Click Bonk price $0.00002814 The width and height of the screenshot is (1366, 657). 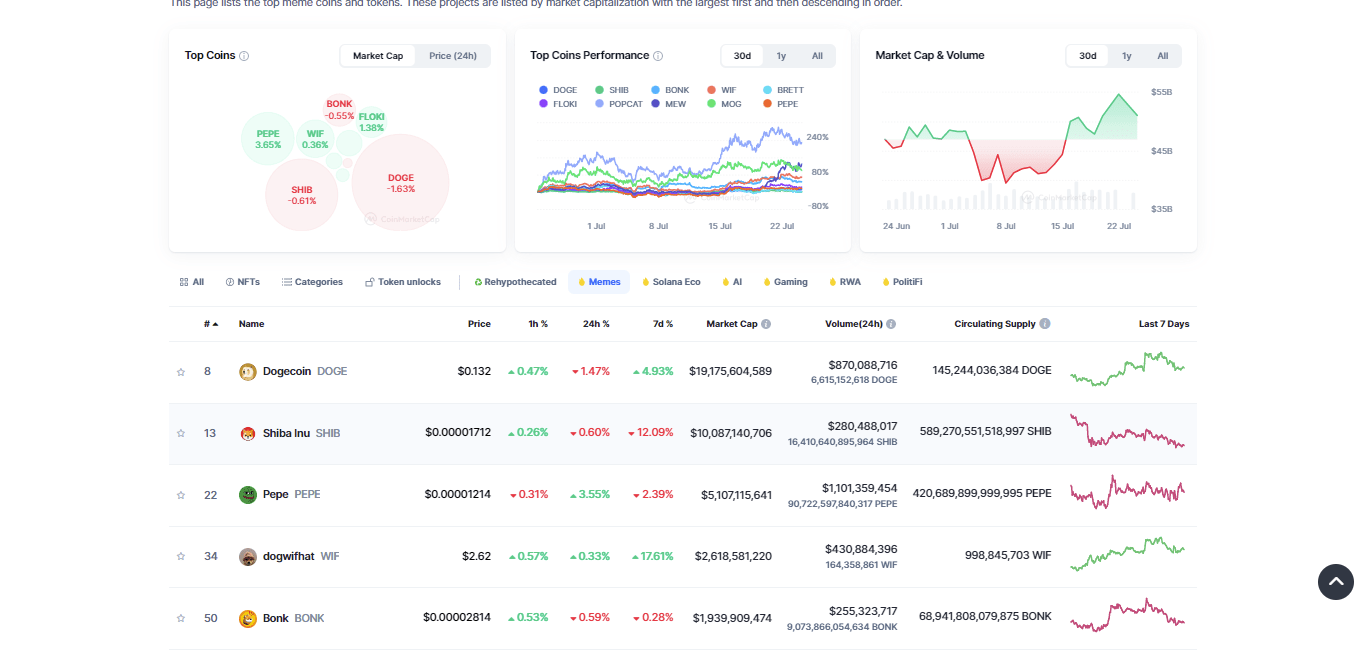457,618
